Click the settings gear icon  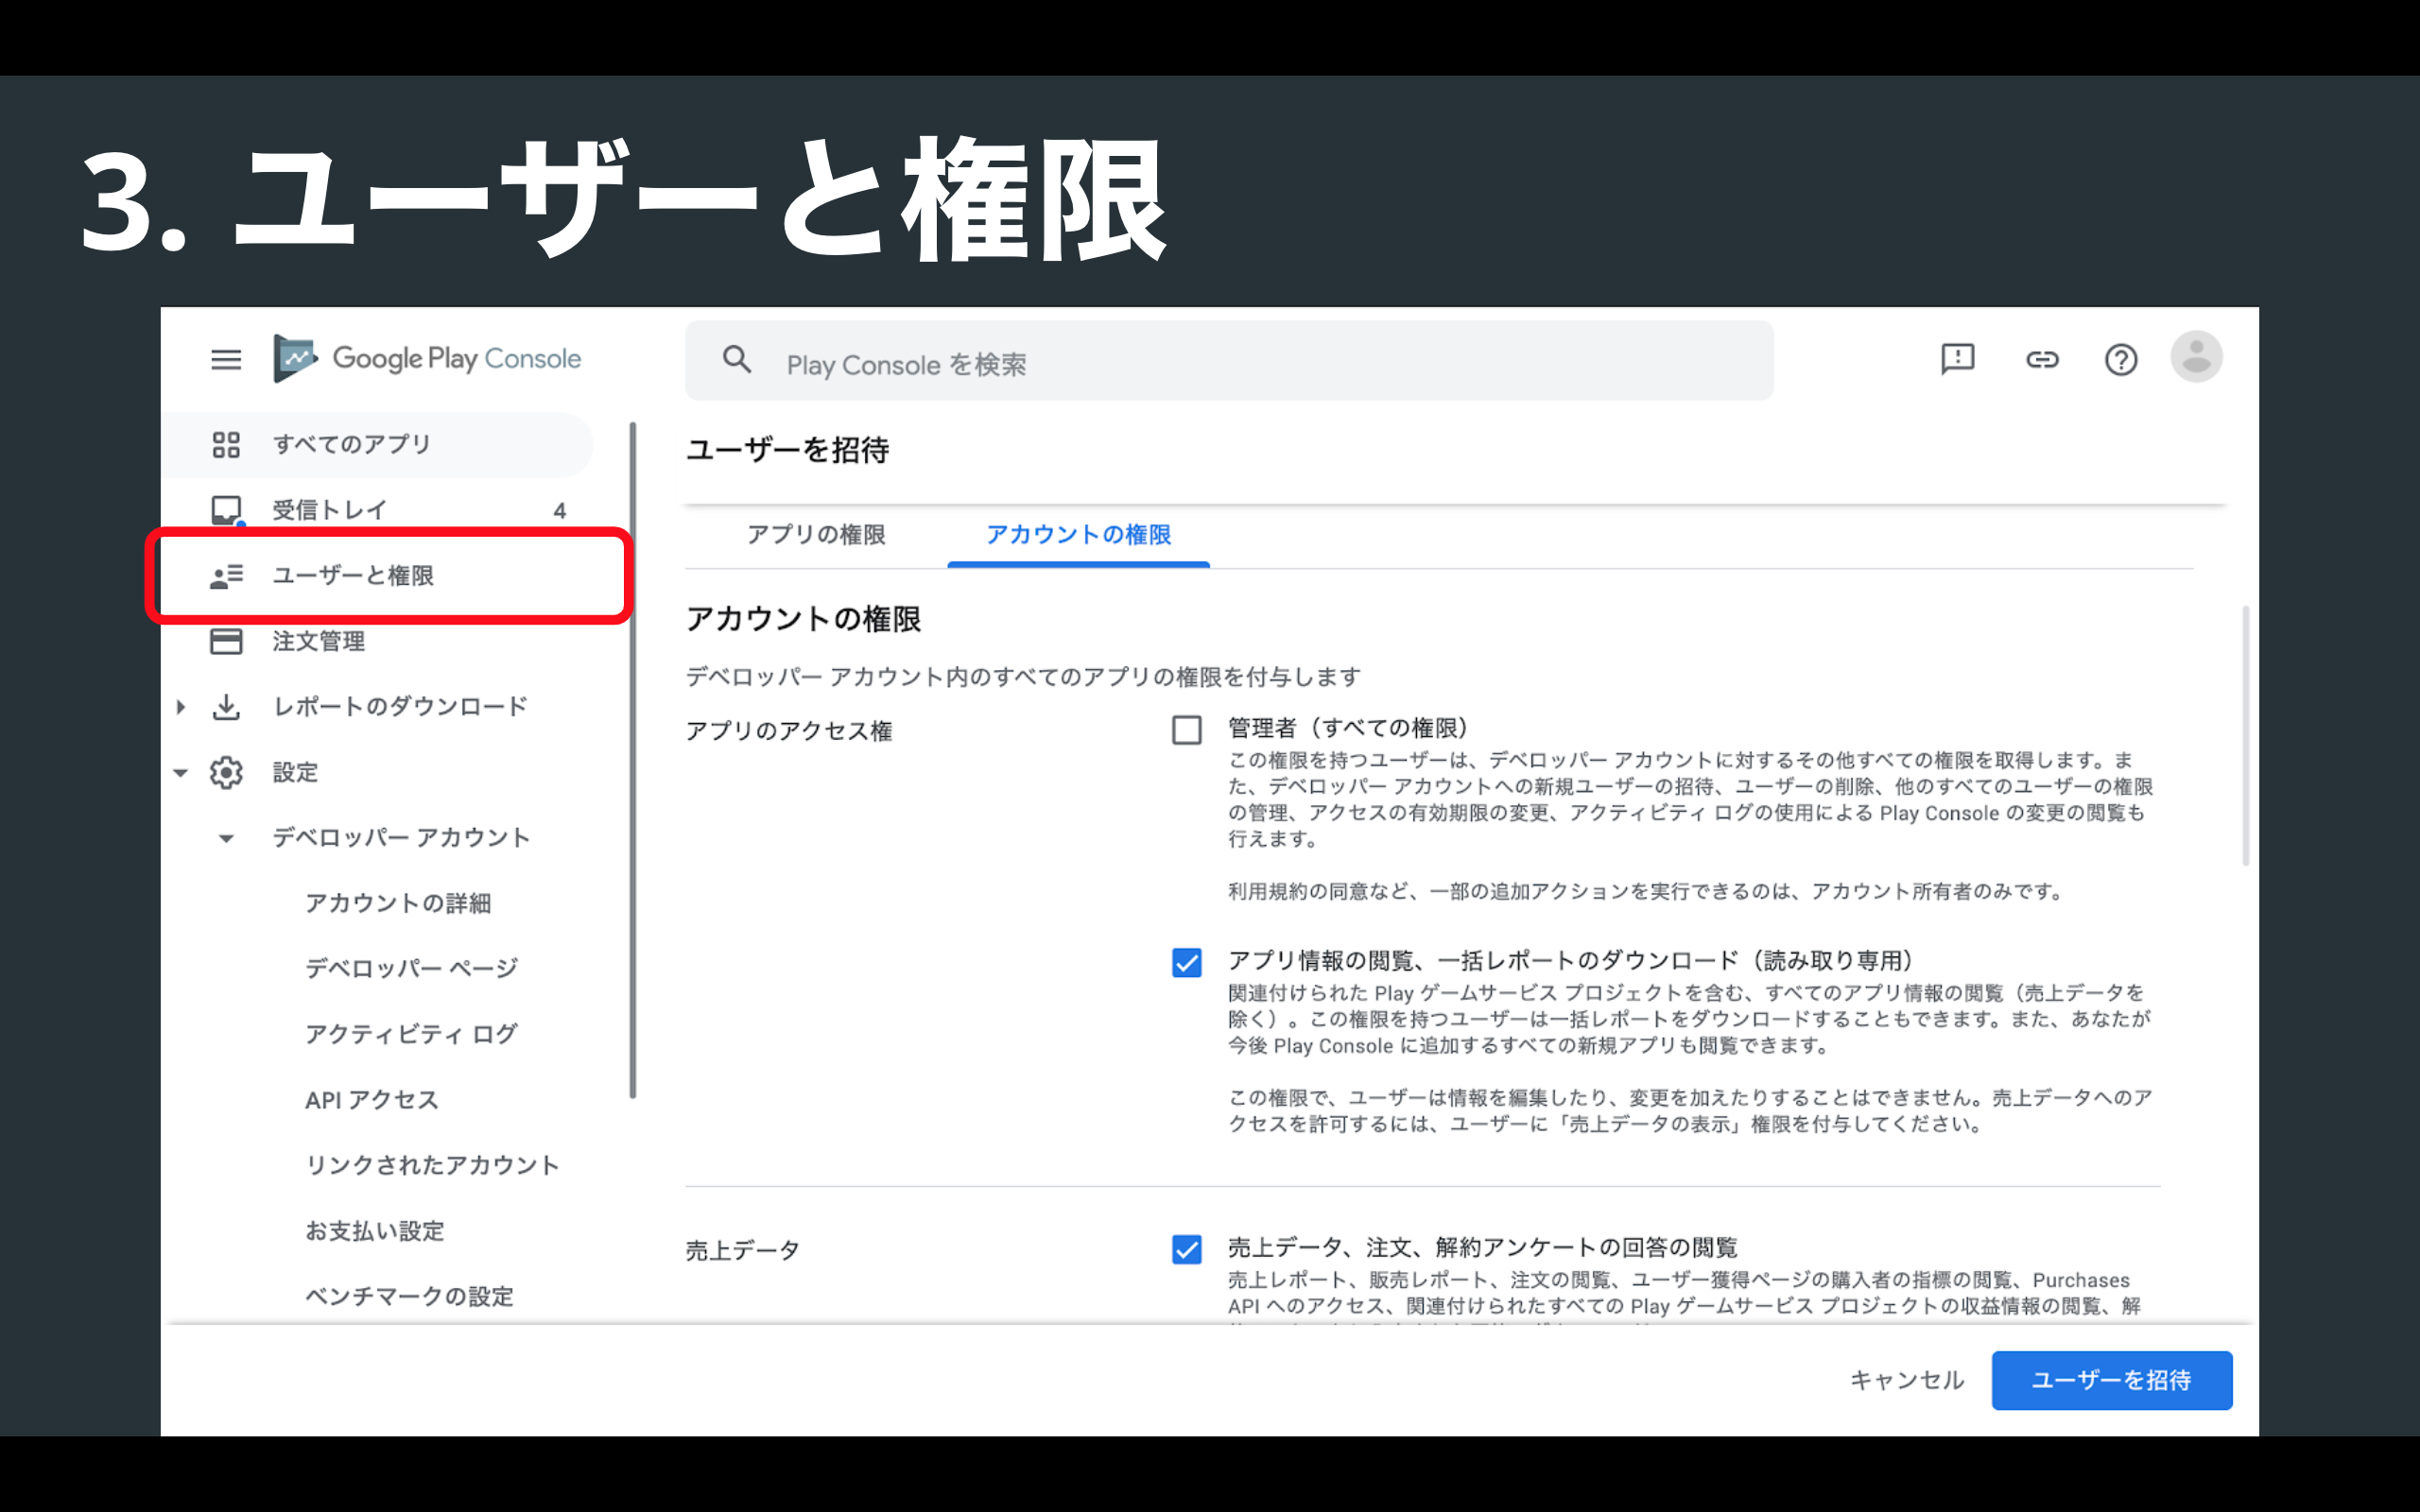[x=226, y=772]
